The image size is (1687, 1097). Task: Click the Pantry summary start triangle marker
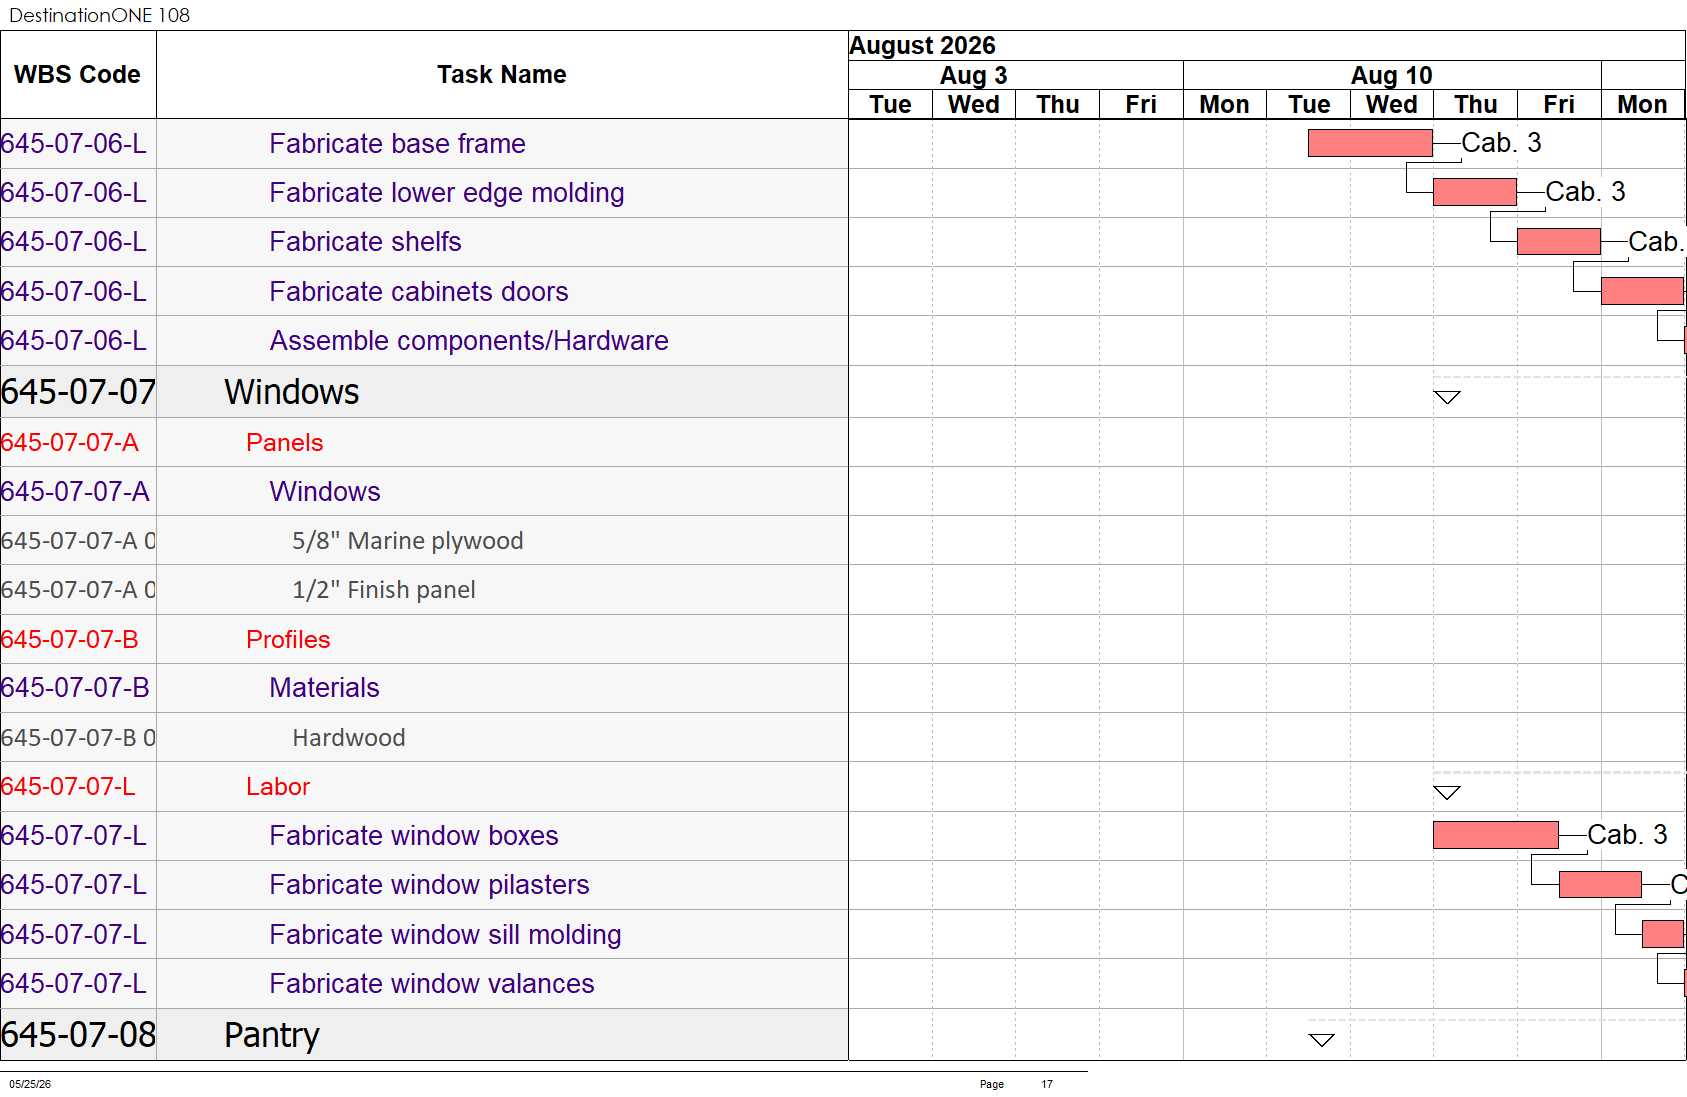(x=1322, y=1040)
